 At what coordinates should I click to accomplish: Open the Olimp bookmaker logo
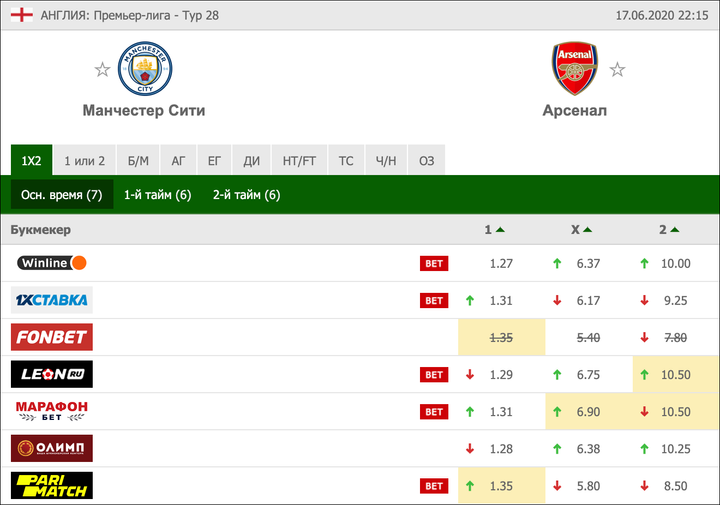point(52,448)
